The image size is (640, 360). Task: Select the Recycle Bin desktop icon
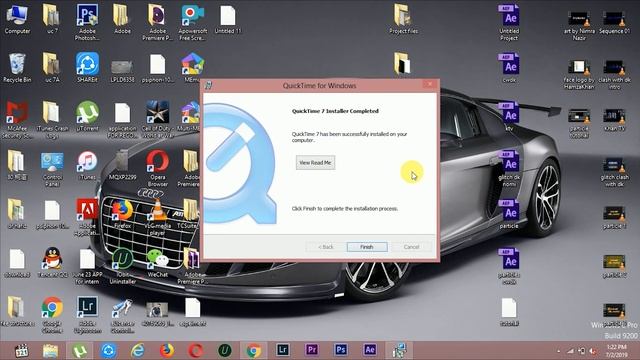(17, 68)
